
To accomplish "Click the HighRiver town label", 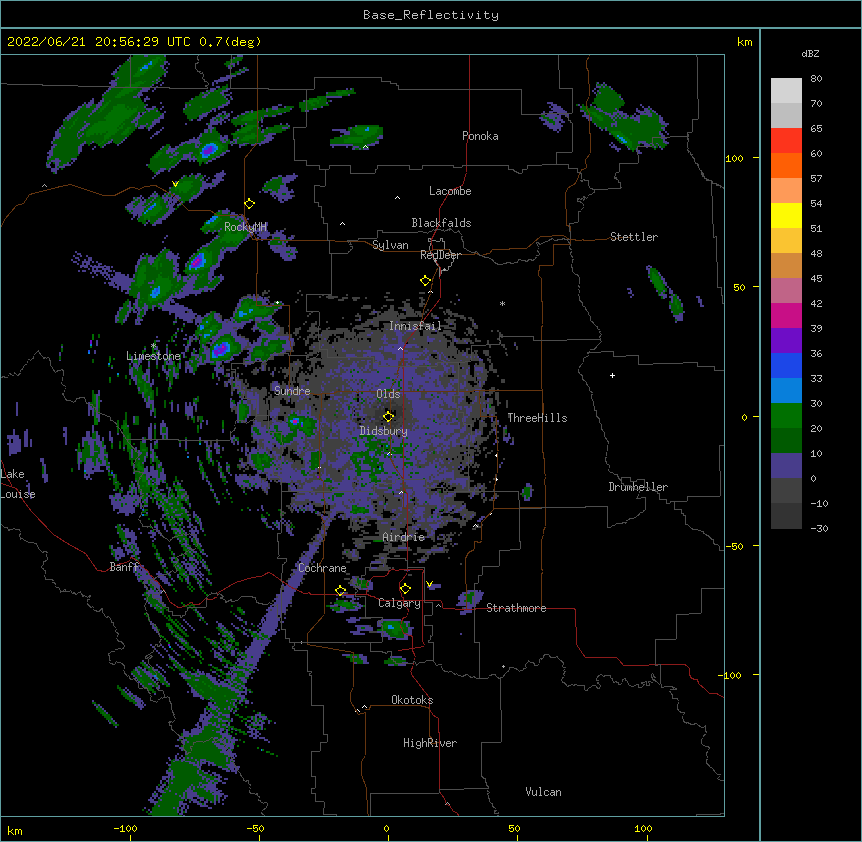I will (430, 743).
